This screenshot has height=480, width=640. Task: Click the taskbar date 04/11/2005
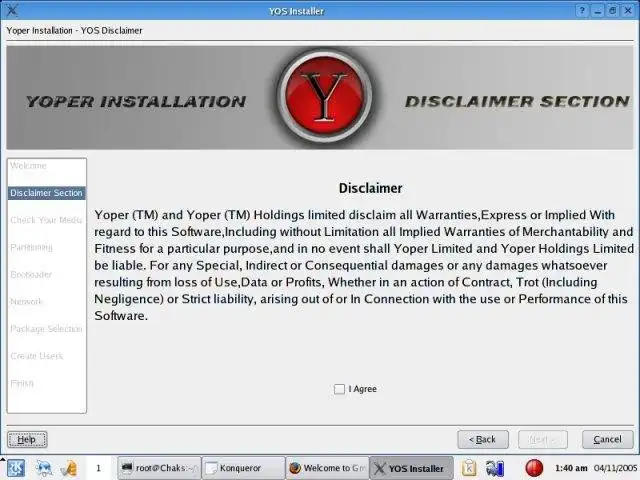click(616, 468)
